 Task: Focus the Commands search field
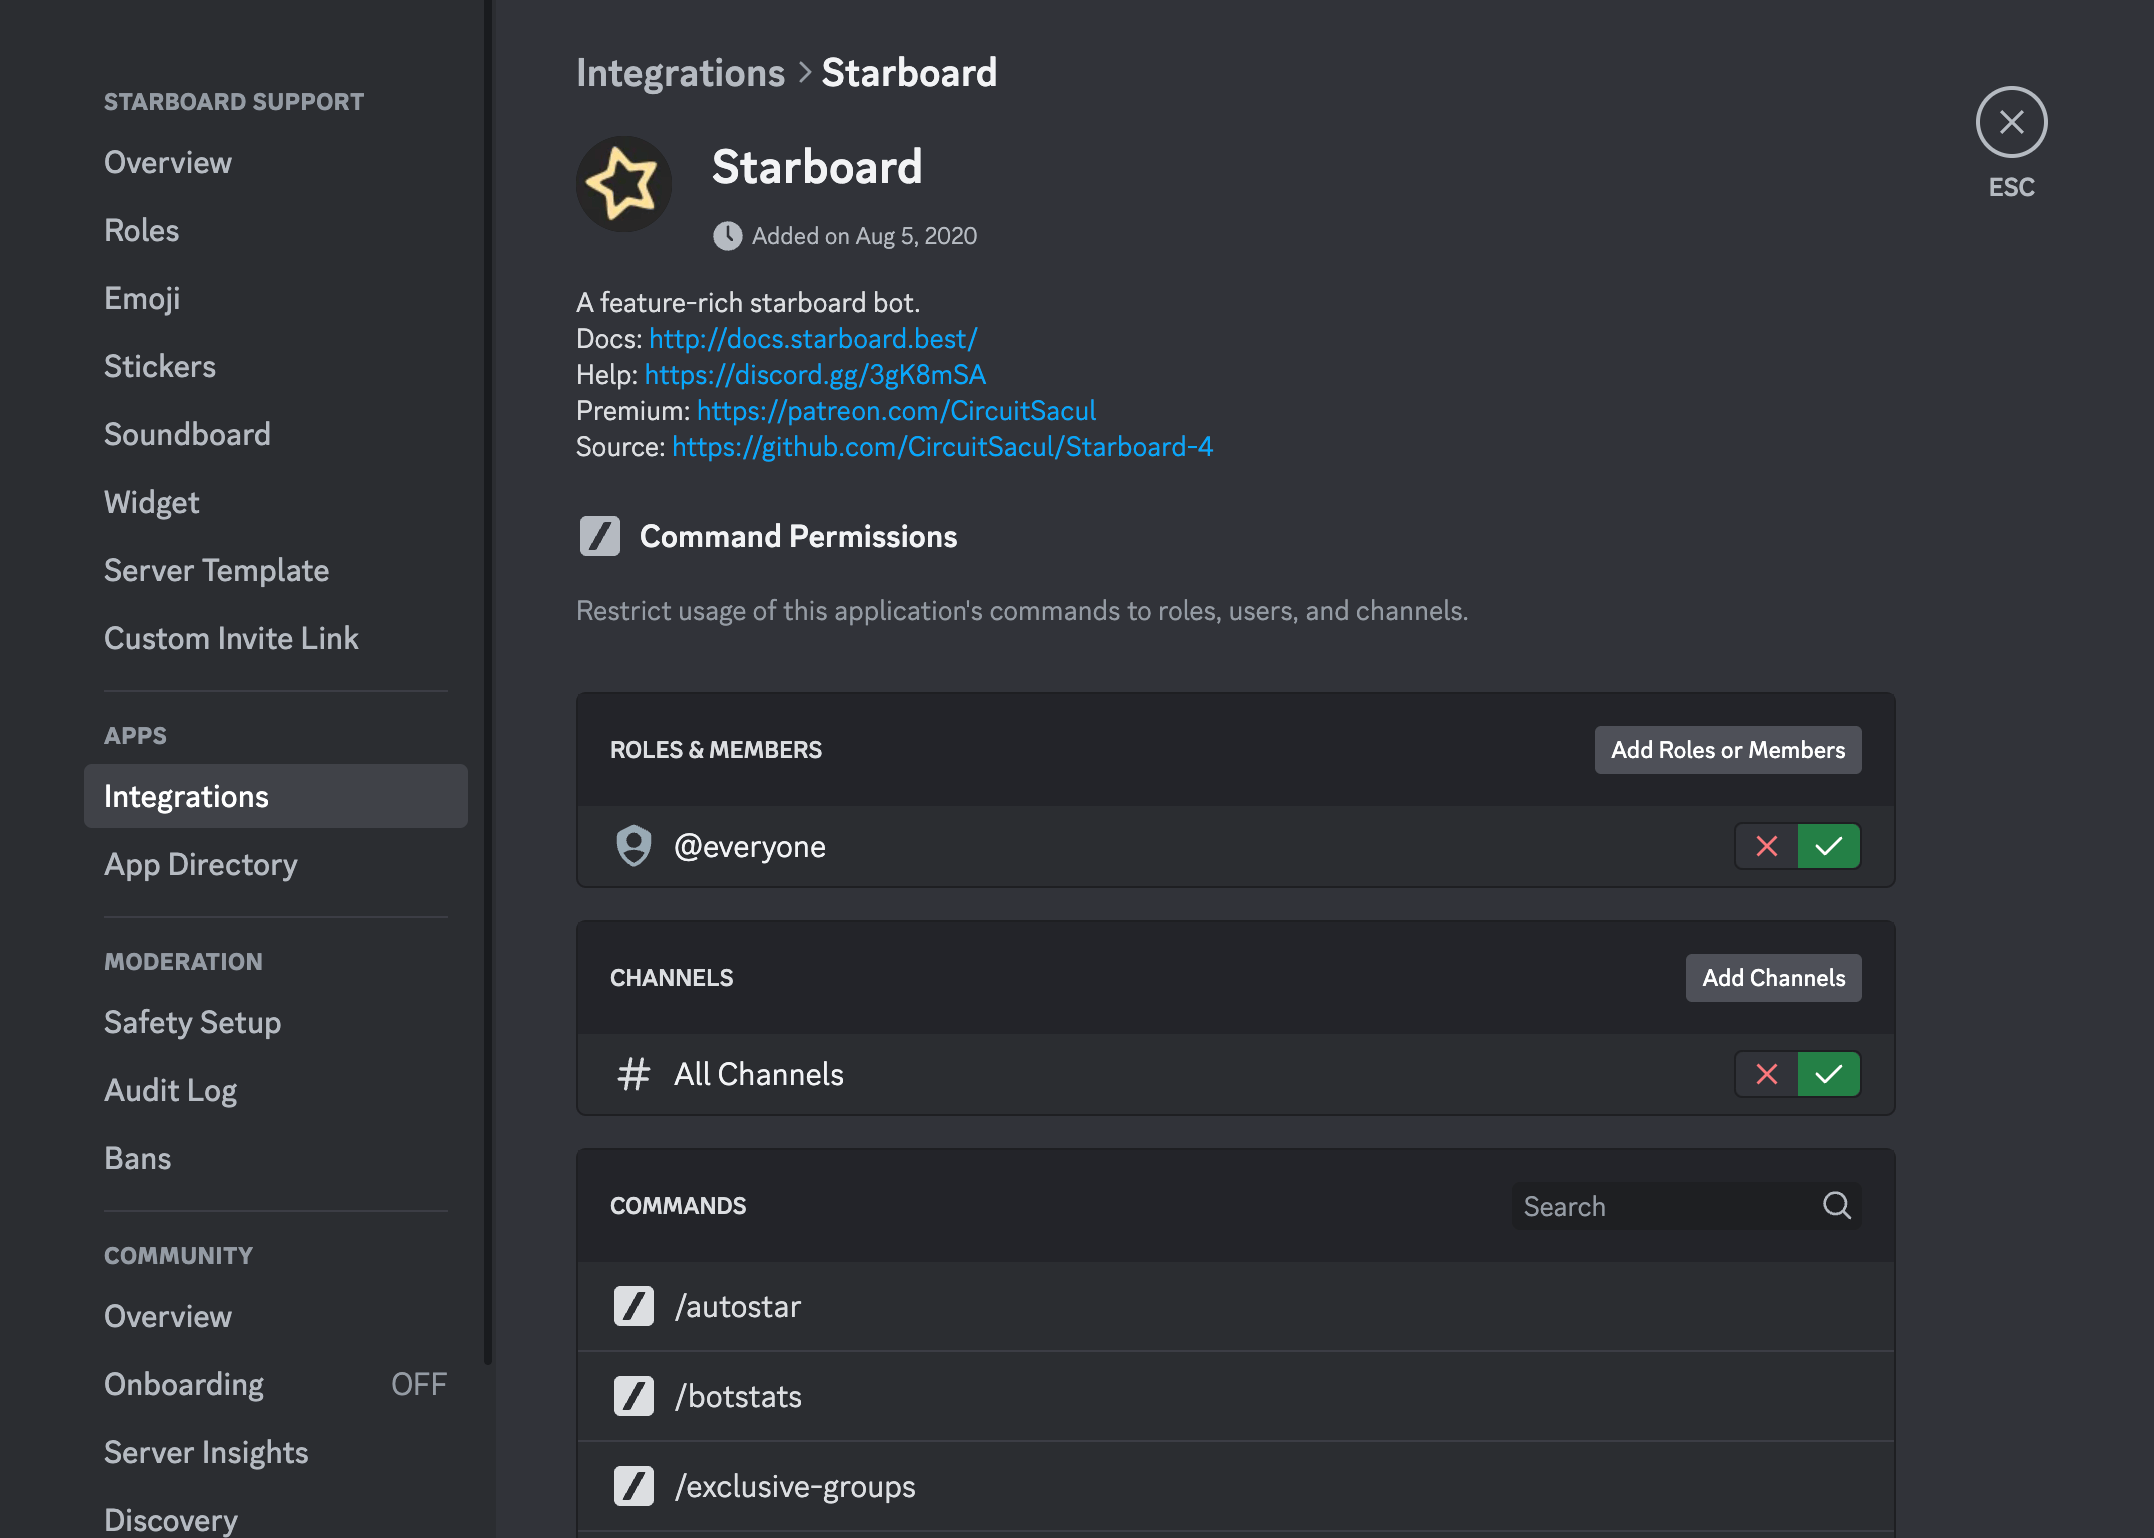1686,1206
